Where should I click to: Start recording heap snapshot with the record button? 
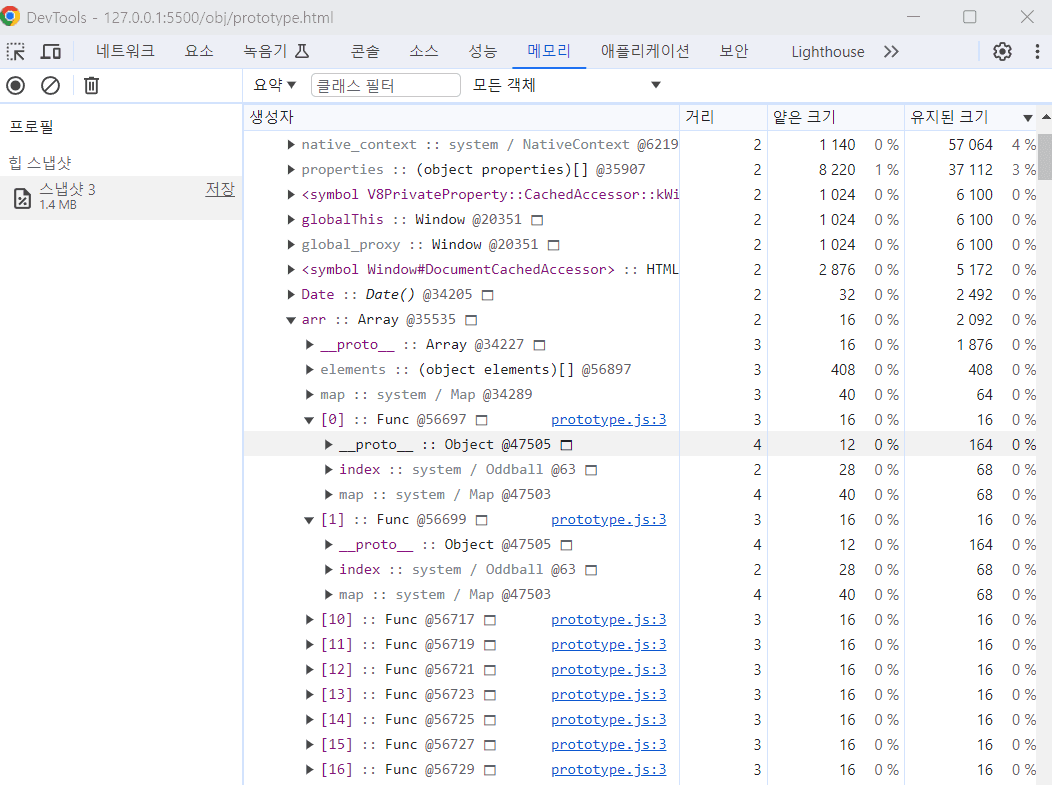click(16, 85)
